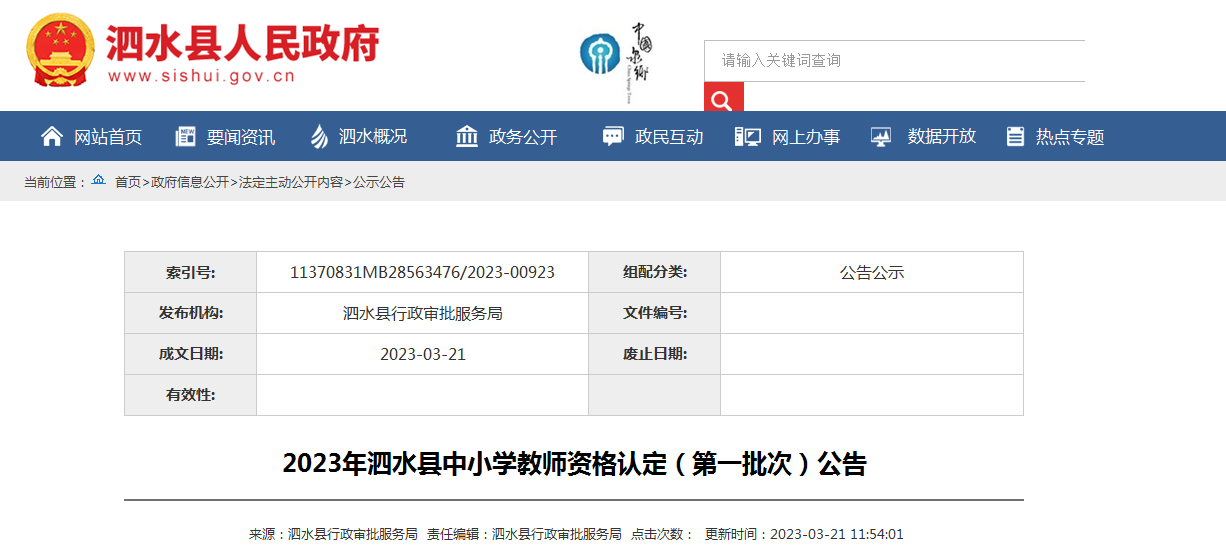Click the national emblem logo
This screenshot has width=1226, height=558.
tap(60, 52)
